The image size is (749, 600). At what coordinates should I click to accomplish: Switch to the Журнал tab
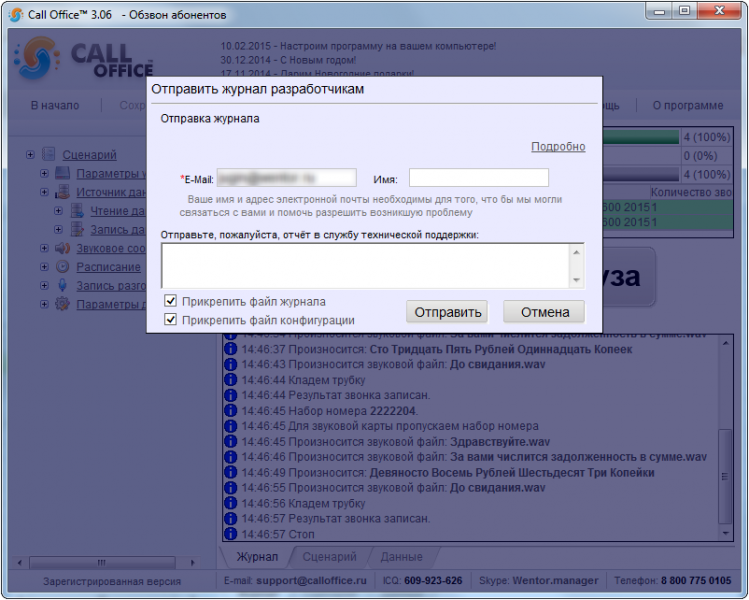[x=257, y=557]
